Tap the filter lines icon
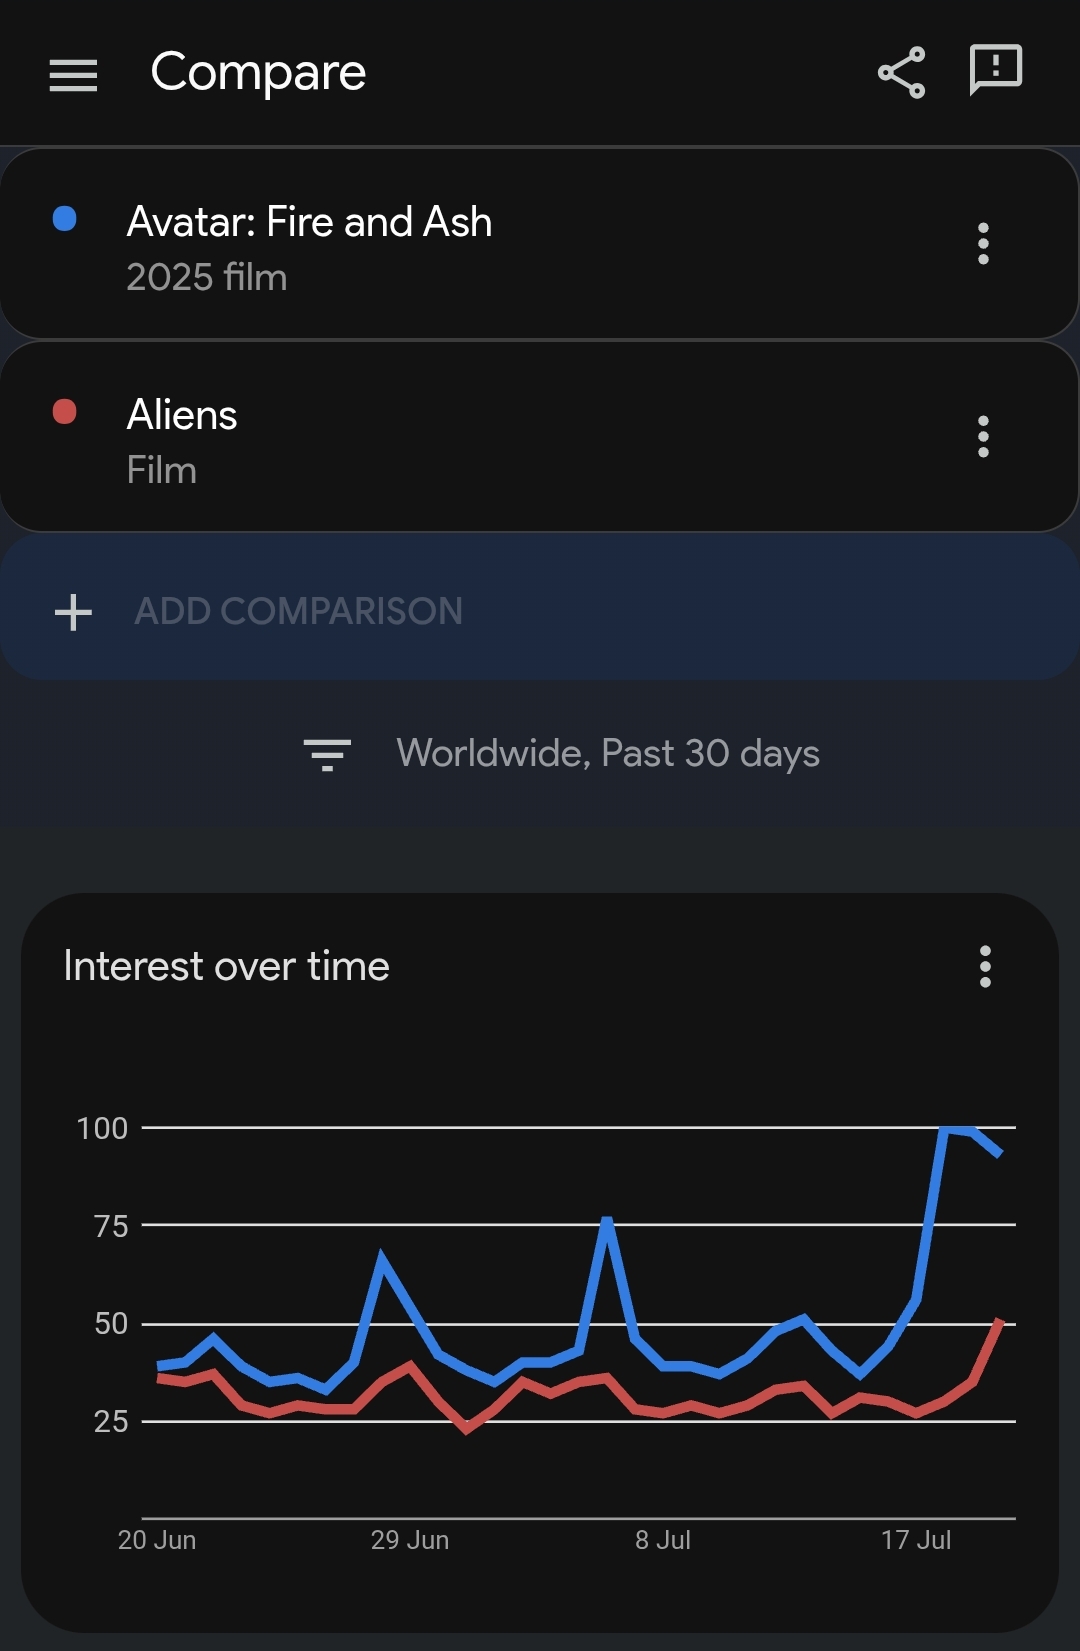The width and height of the screenshot is (1080, 1651). 327,755
